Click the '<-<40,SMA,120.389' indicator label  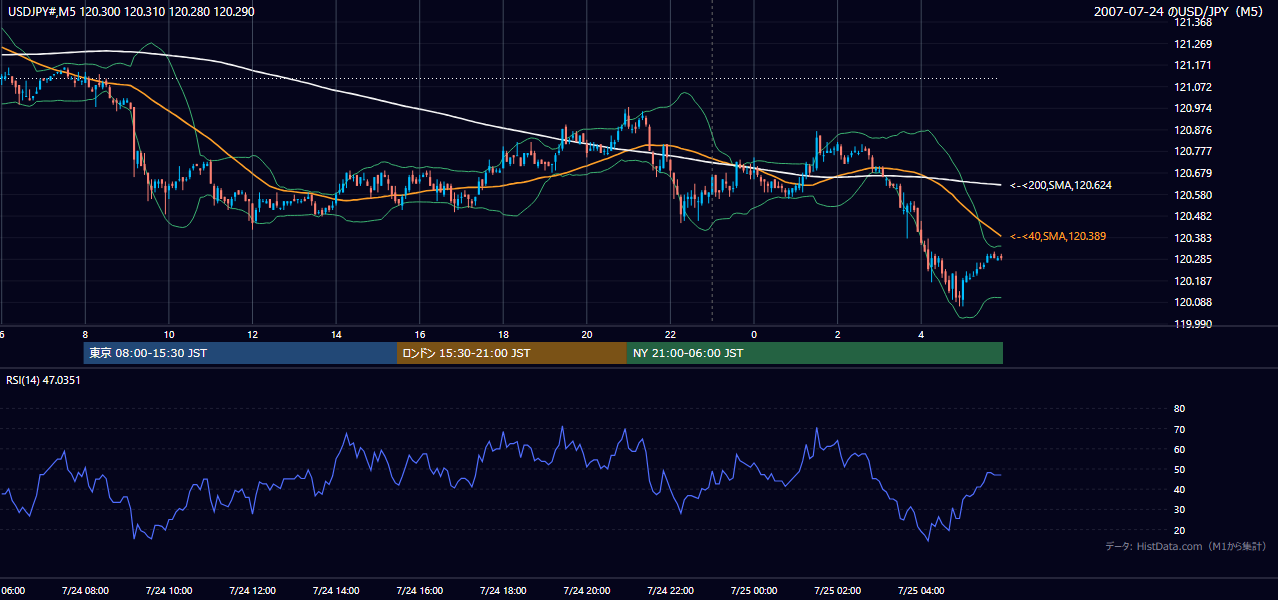pyautogui.click(x=1058, y=236)
